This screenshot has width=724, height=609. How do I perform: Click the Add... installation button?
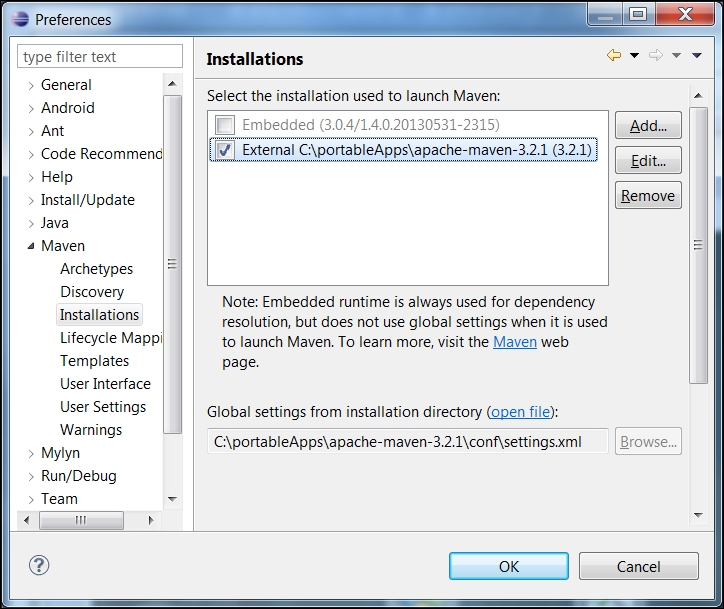[x=648, y=125]
